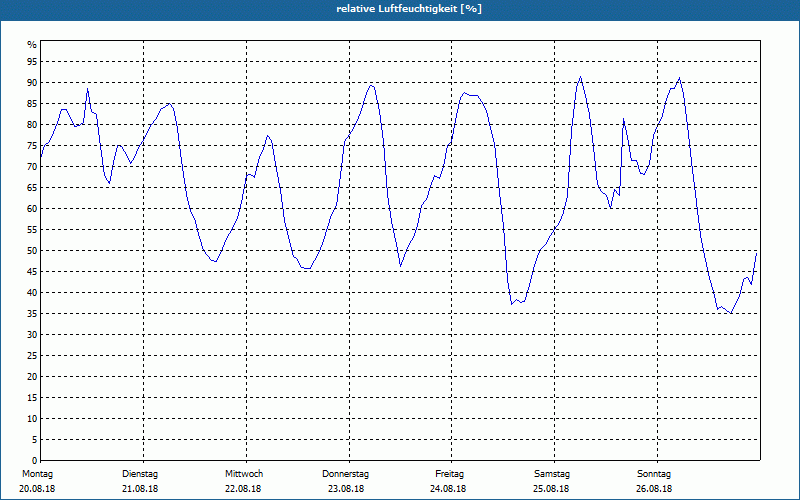Click the y-axis value "70"
This screenshot has height=500, width=800.
coord(32,167)
